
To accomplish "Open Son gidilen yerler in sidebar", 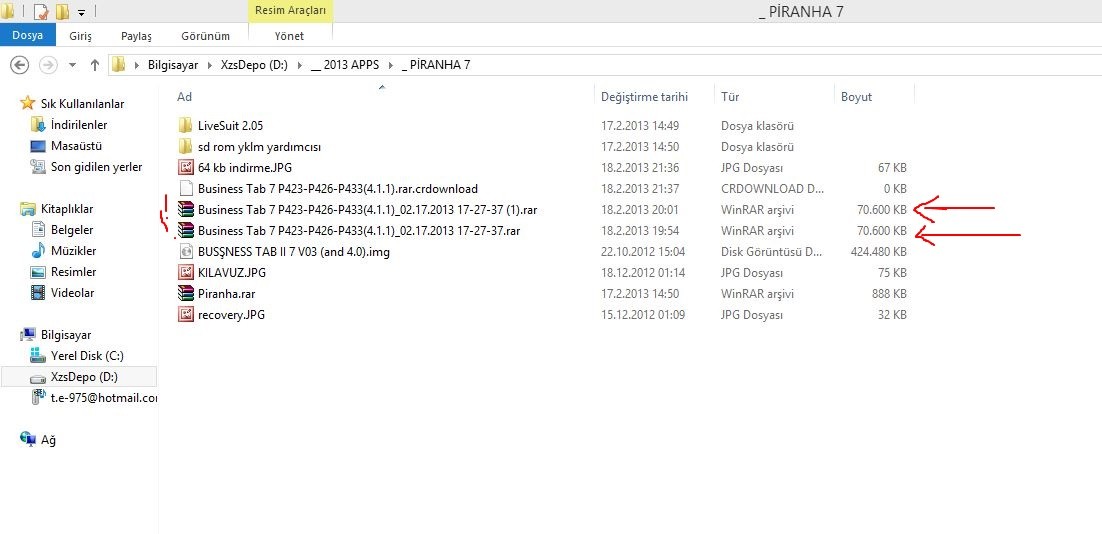I will [96, 167].
